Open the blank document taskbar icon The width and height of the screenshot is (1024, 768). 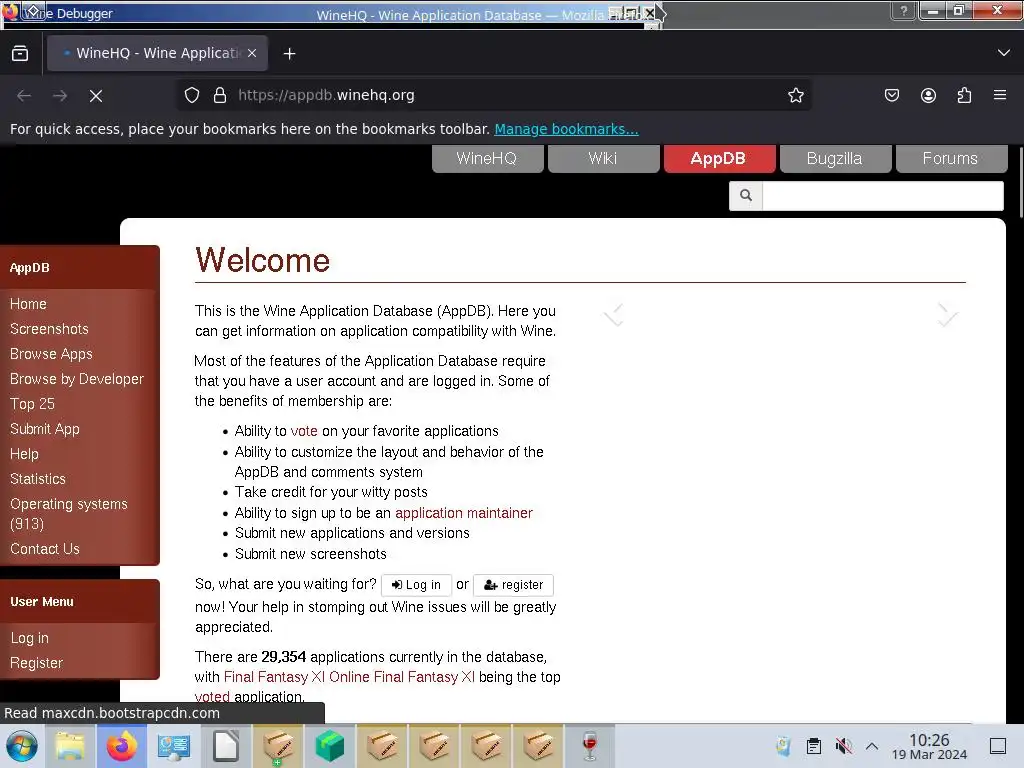(226, 746)
